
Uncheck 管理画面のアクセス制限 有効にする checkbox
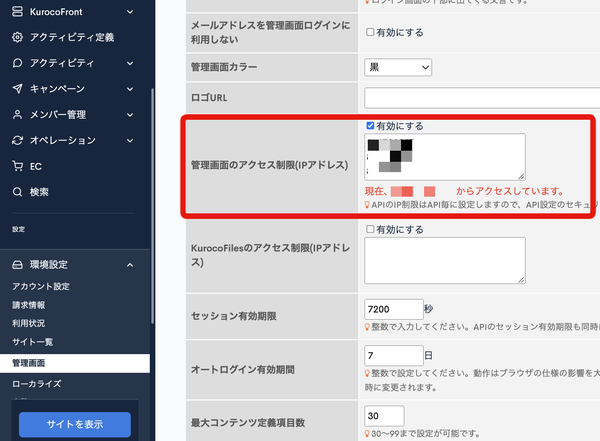click(370, 126)
